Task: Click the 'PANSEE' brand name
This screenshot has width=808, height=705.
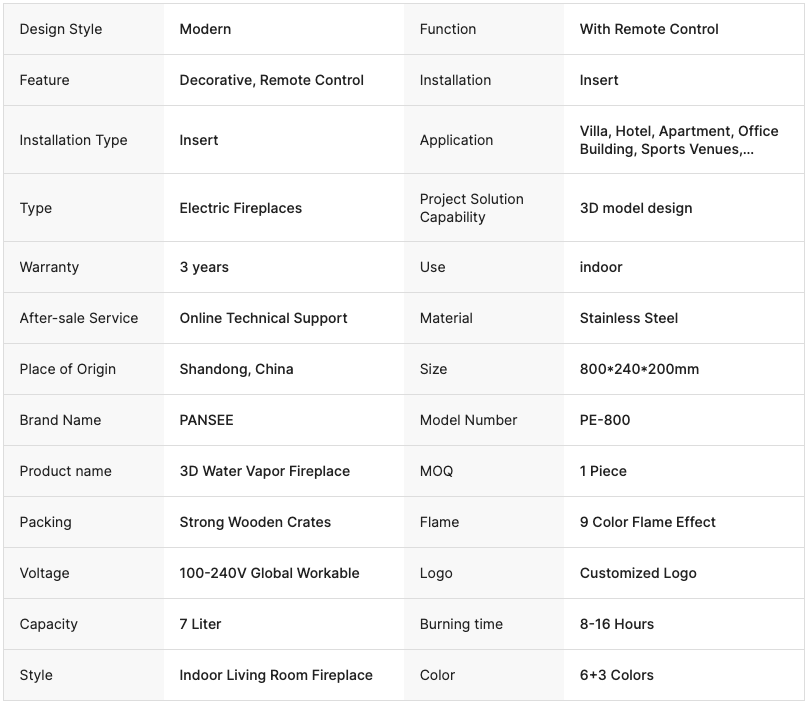Action: [x=206, y=420]
